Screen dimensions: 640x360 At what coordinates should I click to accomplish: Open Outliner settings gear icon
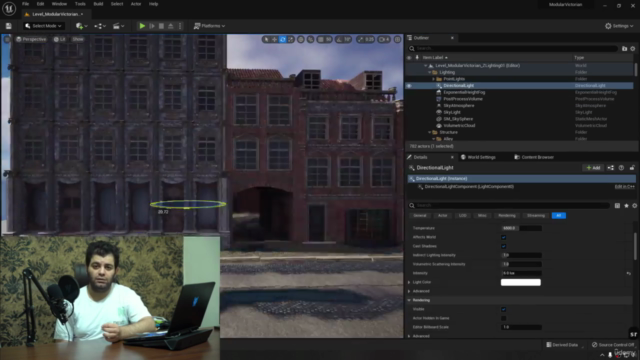tap(633, 49)
